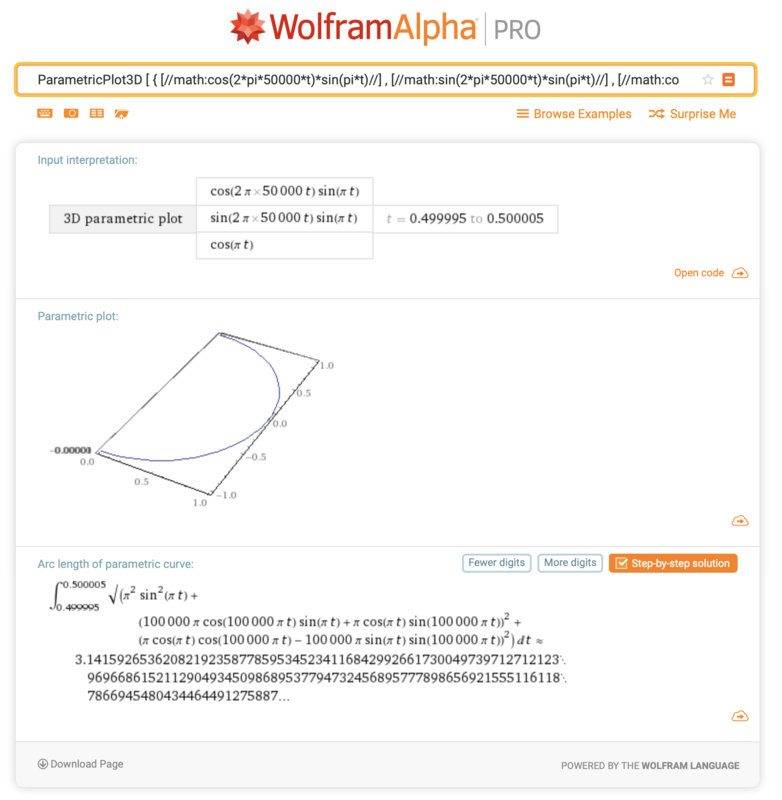This screenshot has height=800, width=782.
Task: Click the Wolfram Language footer link
Action: (690, 766)
